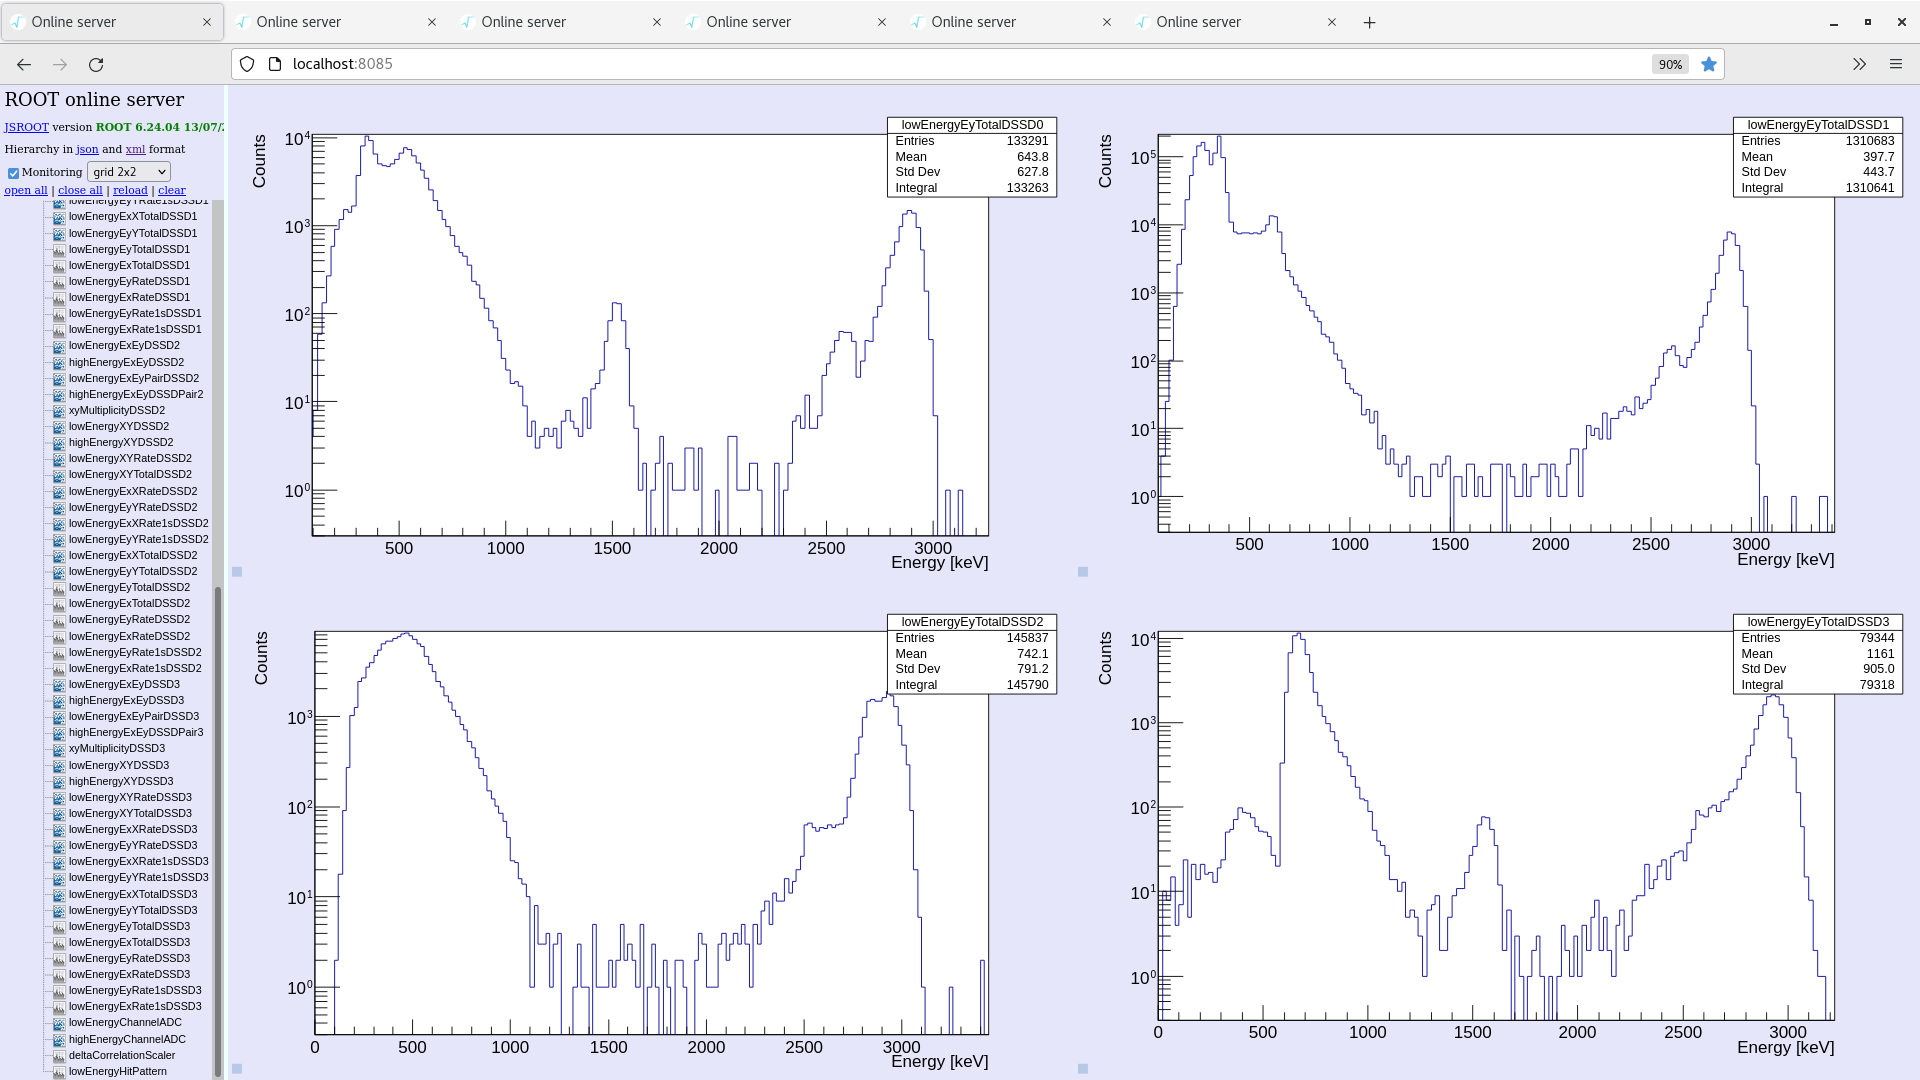Click icon next to xyMultiplicityDSSD3
Screen dimensions: 1920x1080
click(x=59, y=749)
